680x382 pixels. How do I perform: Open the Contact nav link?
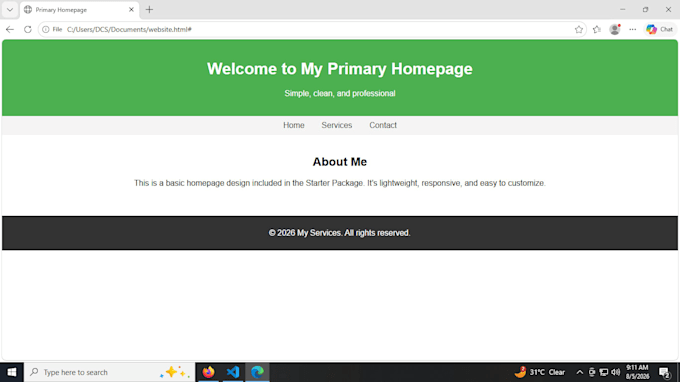click(383, 125)
